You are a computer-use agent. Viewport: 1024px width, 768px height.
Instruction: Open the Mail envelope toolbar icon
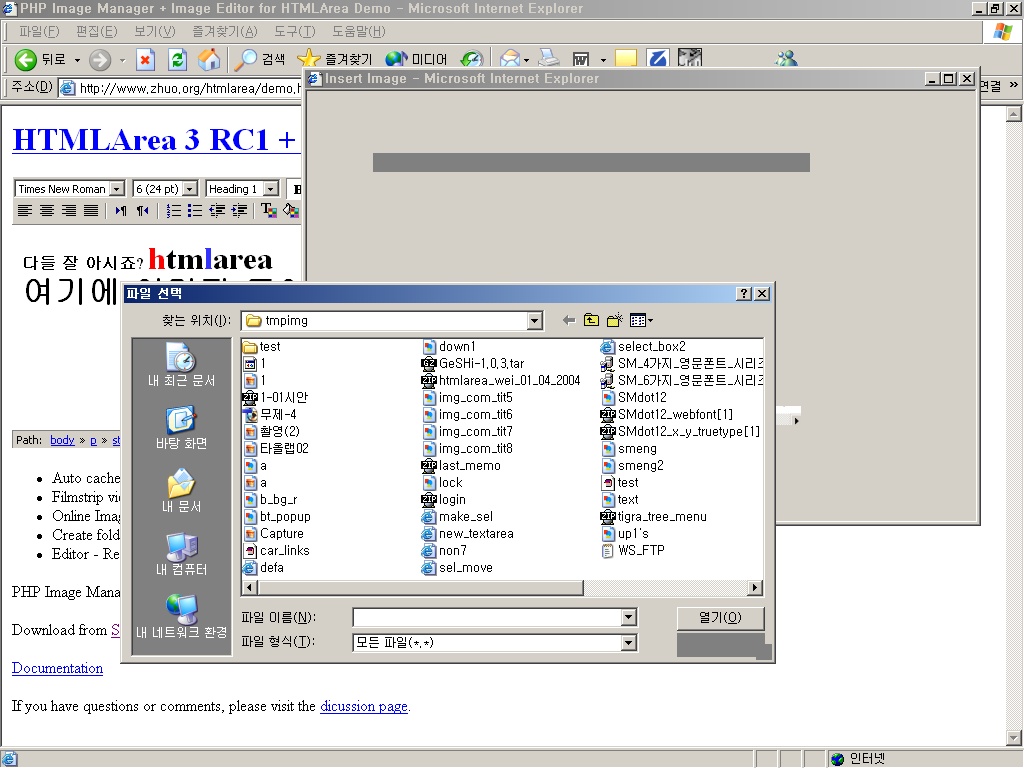[510, 59]
